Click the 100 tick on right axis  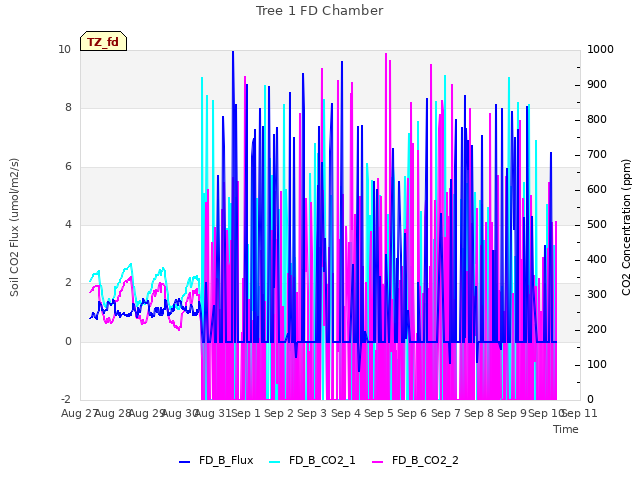click(x=597, y=364)
